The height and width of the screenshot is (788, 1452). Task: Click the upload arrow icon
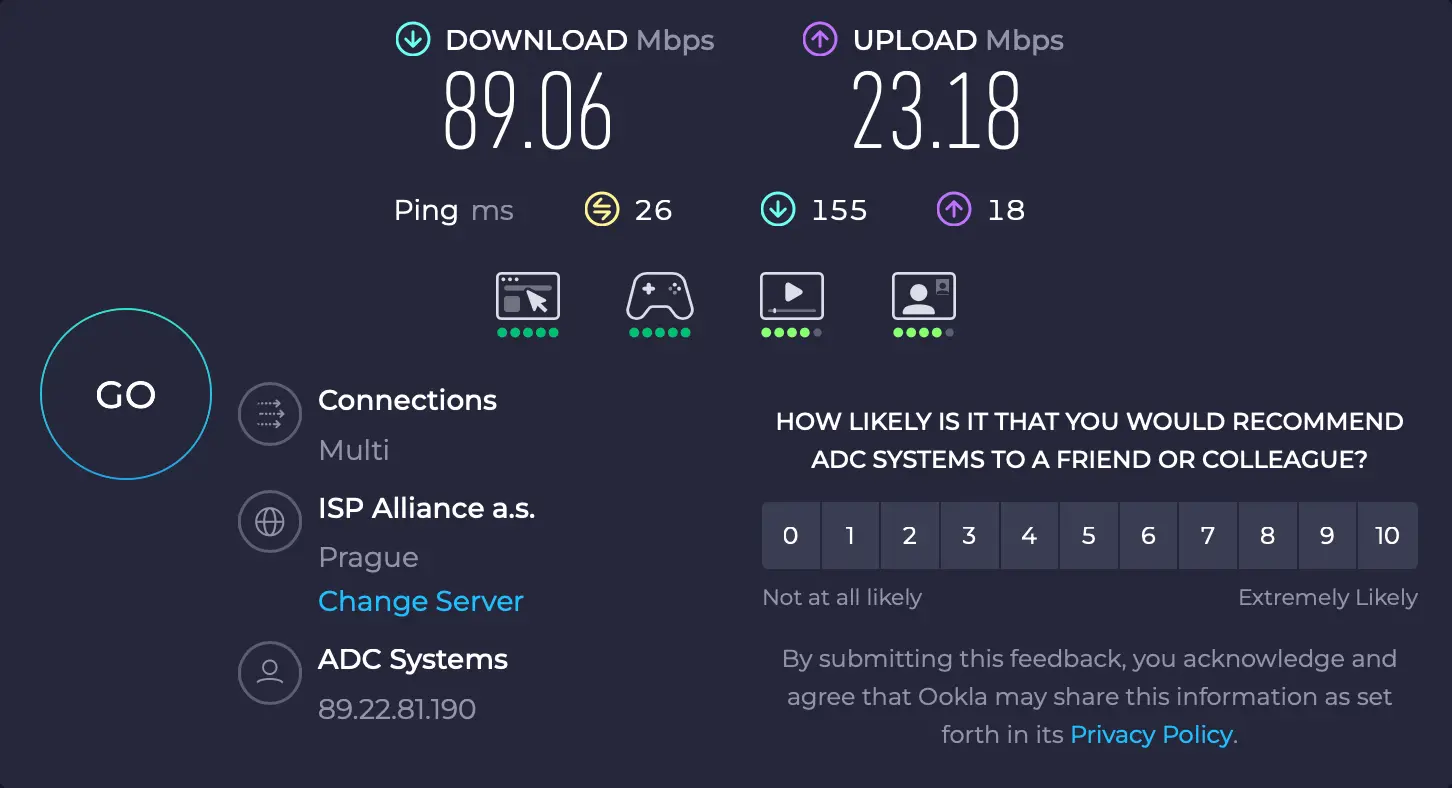pyautogui.click(x=820, y=40)
